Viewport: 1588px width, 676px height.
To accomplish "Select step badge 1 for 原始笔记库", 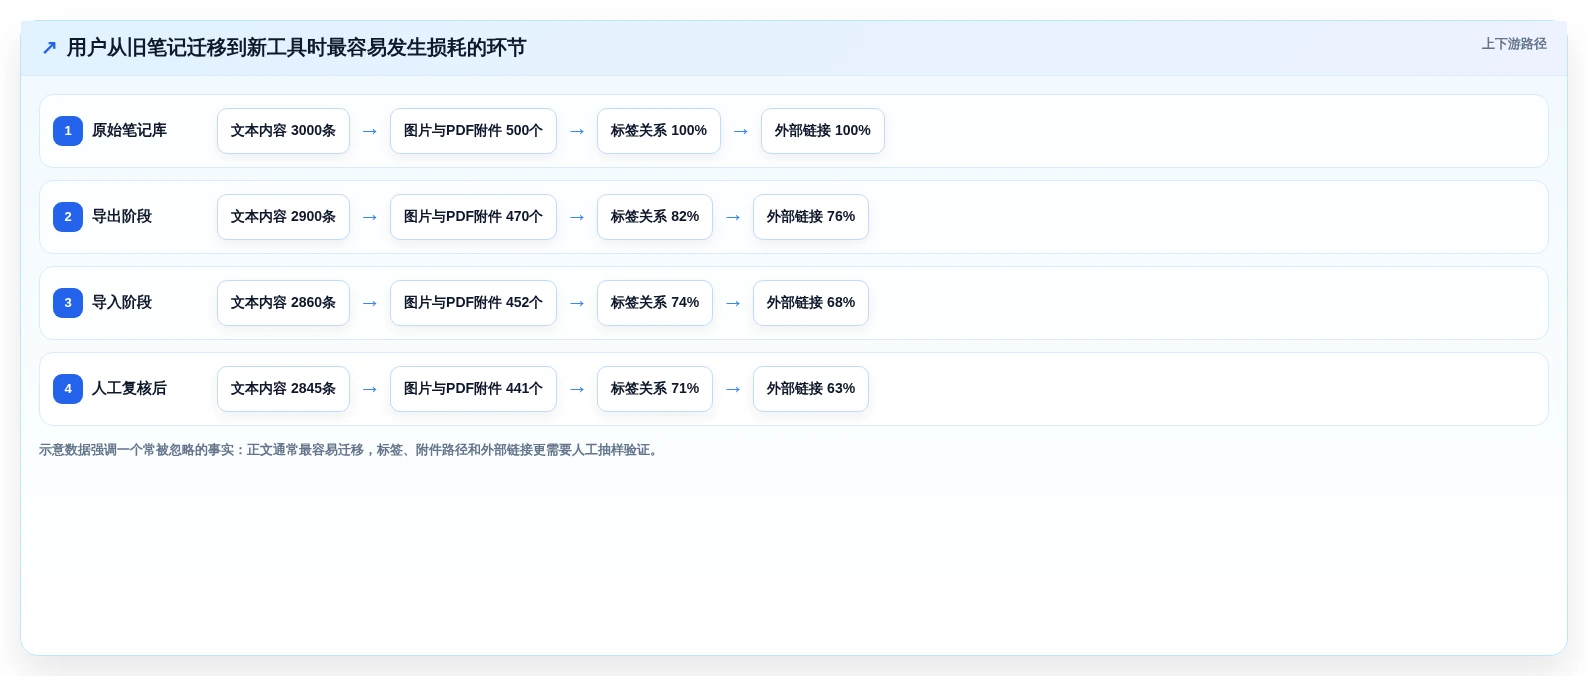I will point(68,131).
